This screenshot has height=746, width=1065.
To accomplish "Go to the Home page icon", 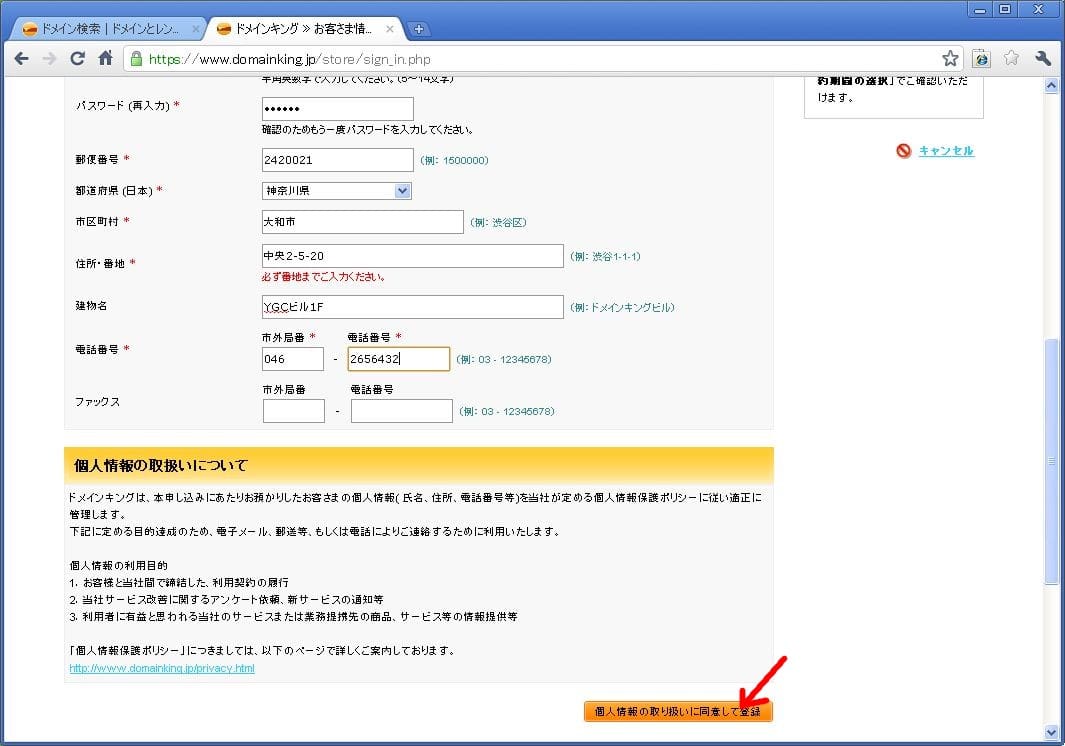I will [105, 59].
